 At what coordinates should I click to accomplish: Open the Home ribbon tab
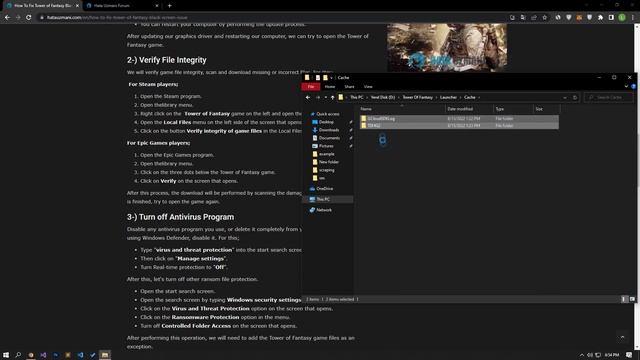click(330, 87)
